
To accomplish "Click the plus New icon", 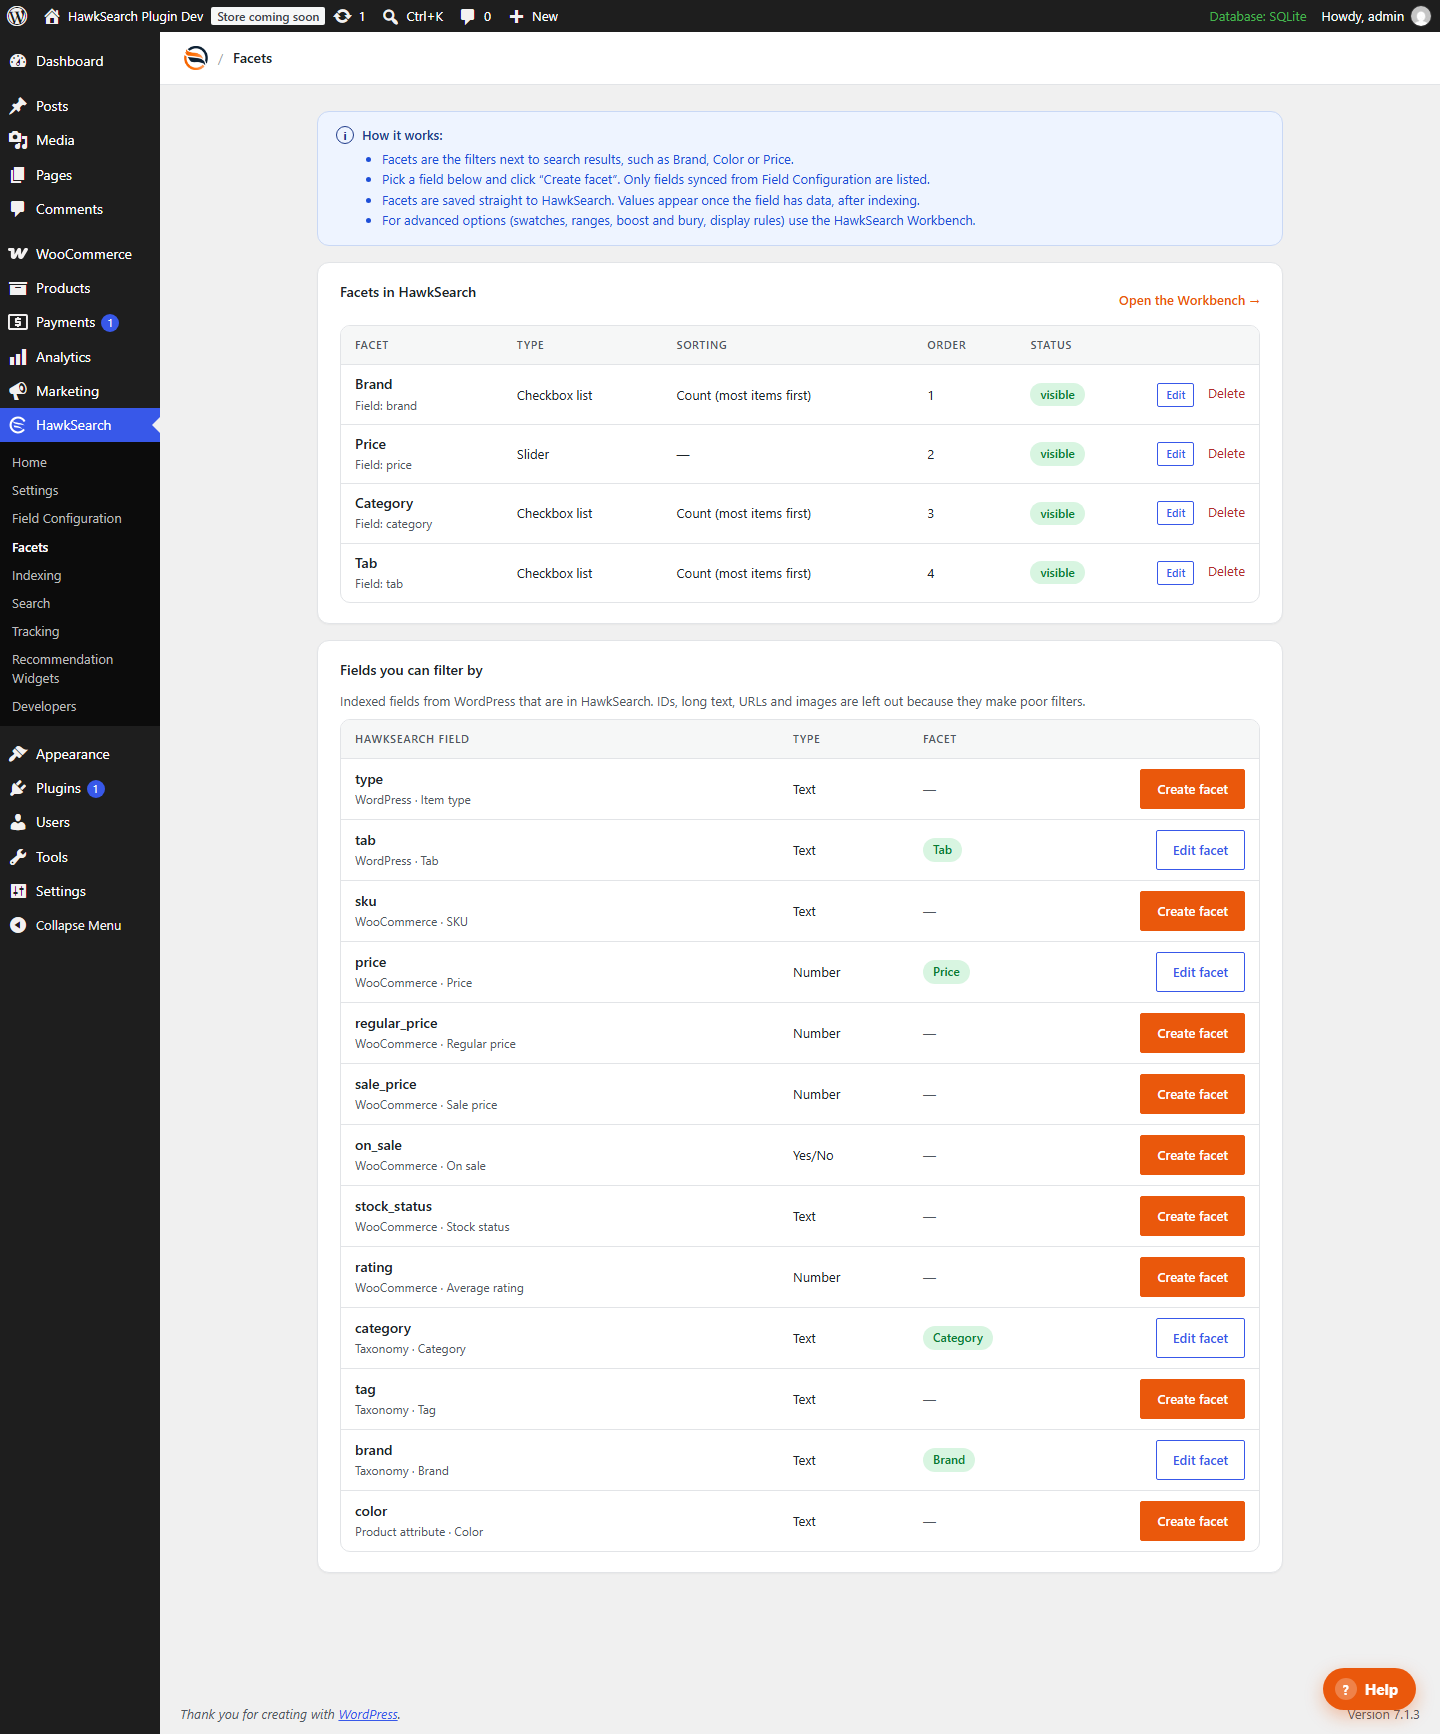I will 516,16.
